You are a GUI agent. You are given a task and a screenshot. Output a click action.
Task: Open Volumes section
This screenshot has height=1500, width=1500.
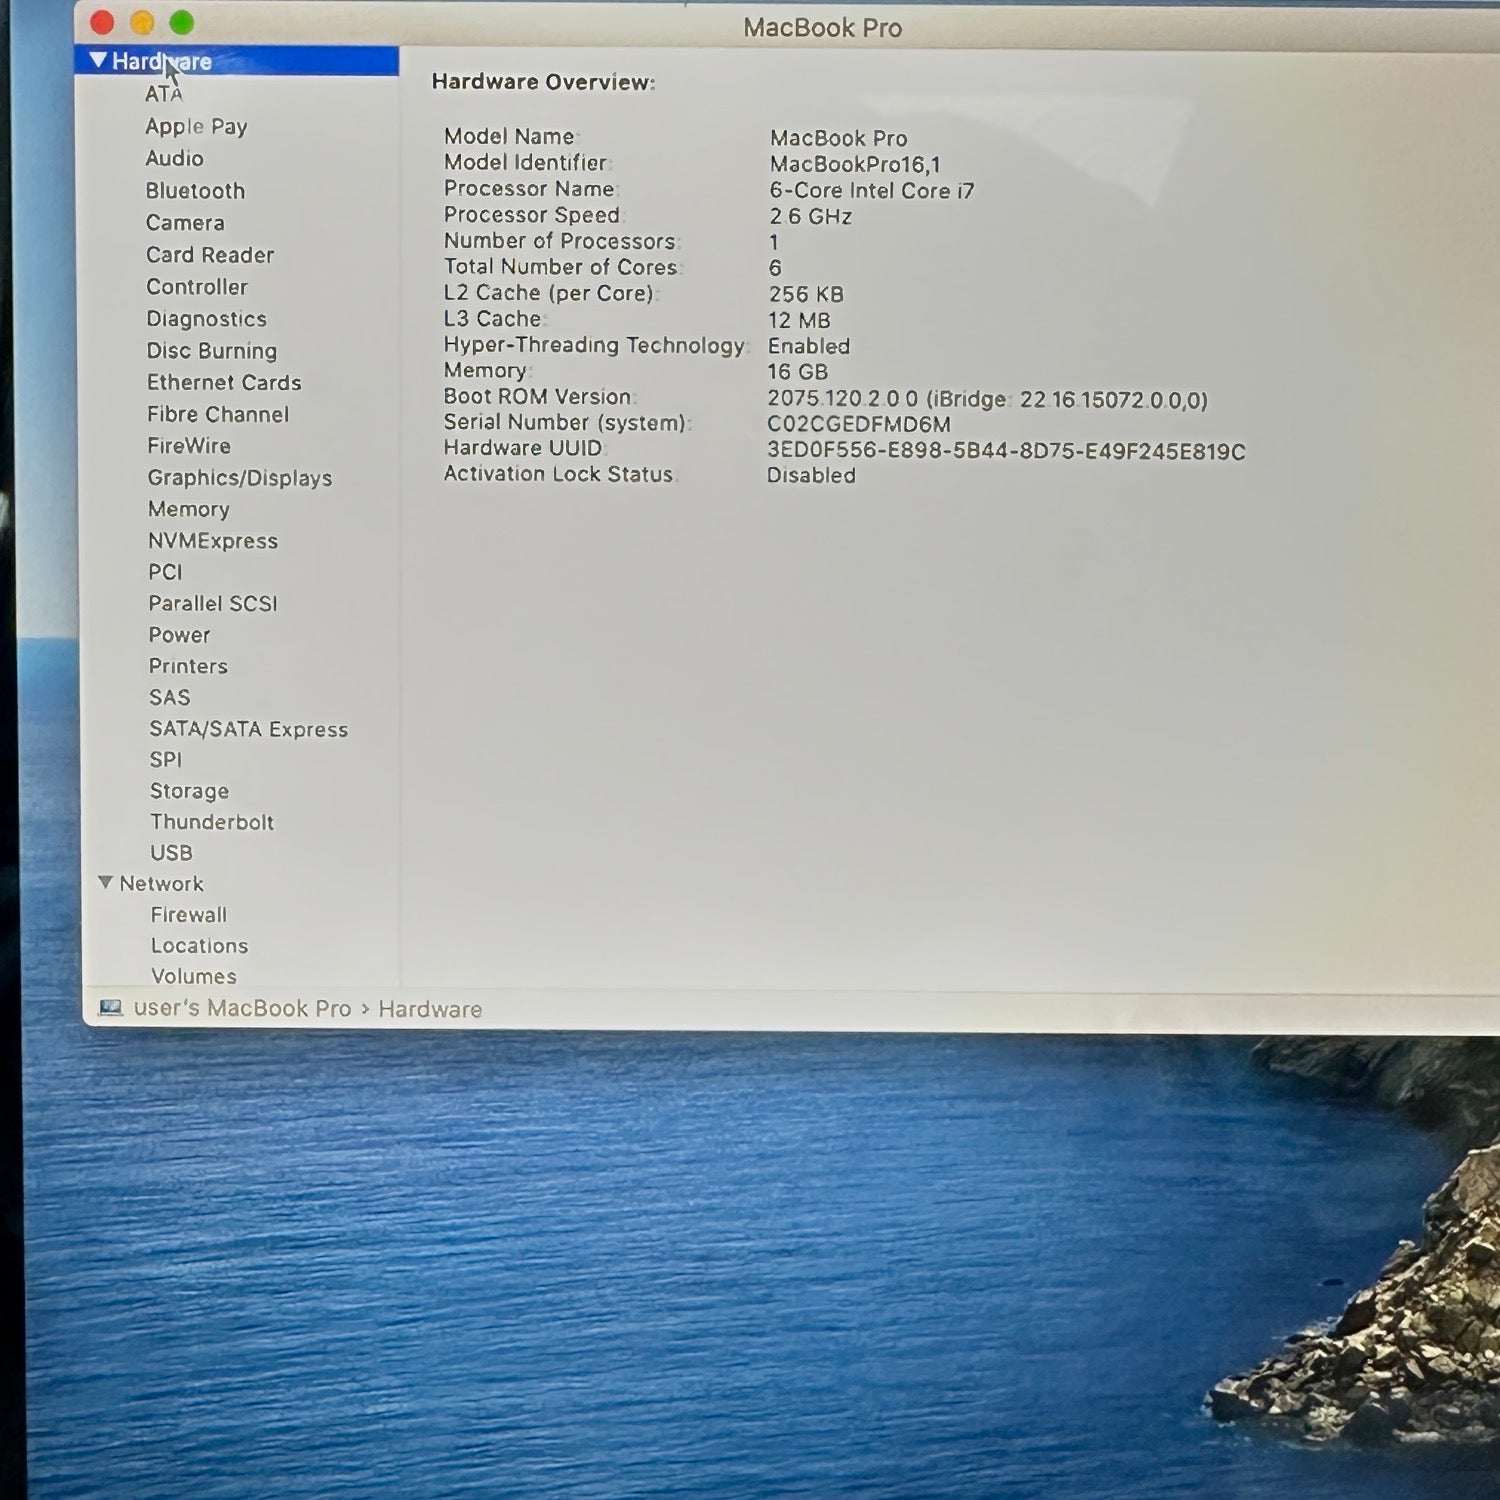(x=194, y=975)
